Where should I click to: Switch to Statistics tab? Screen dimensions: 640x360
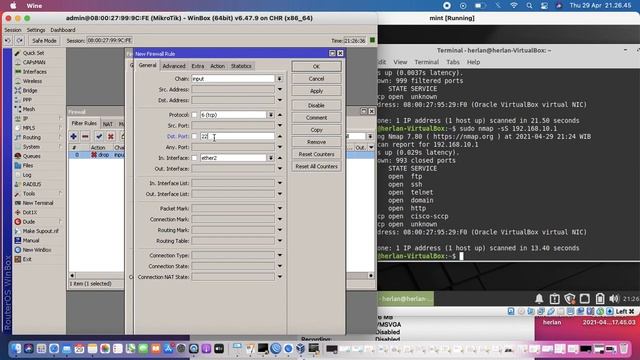pos(241,66)
